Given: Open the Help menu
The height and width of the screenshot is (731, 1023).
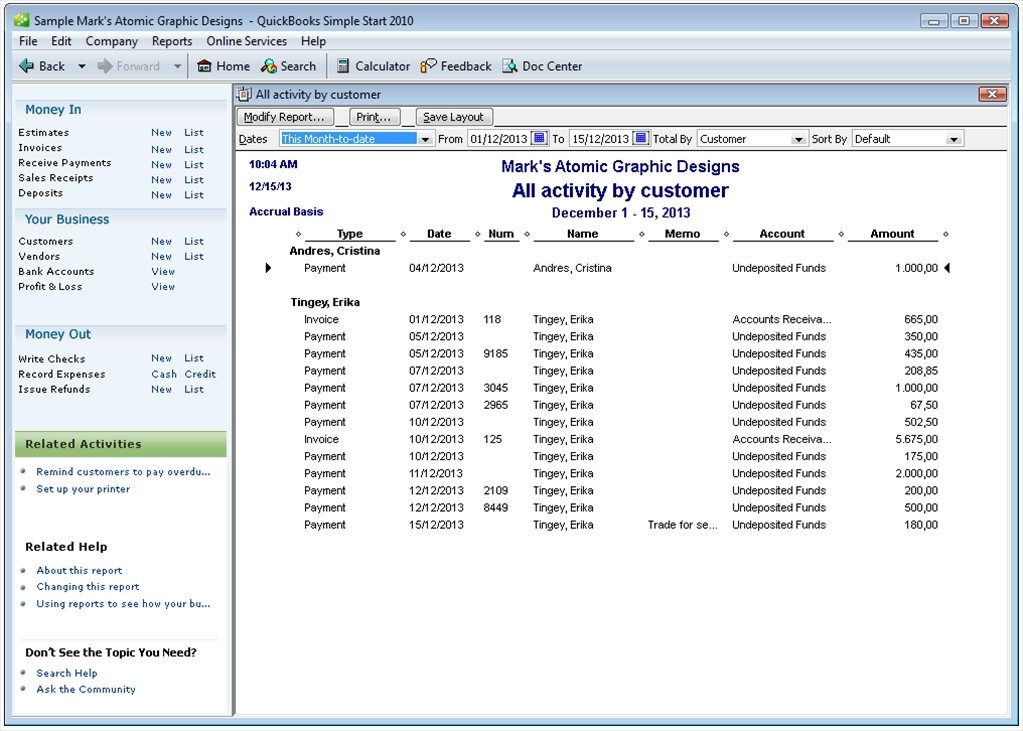Looking at the screenshot, I should [x=313, y=41].
